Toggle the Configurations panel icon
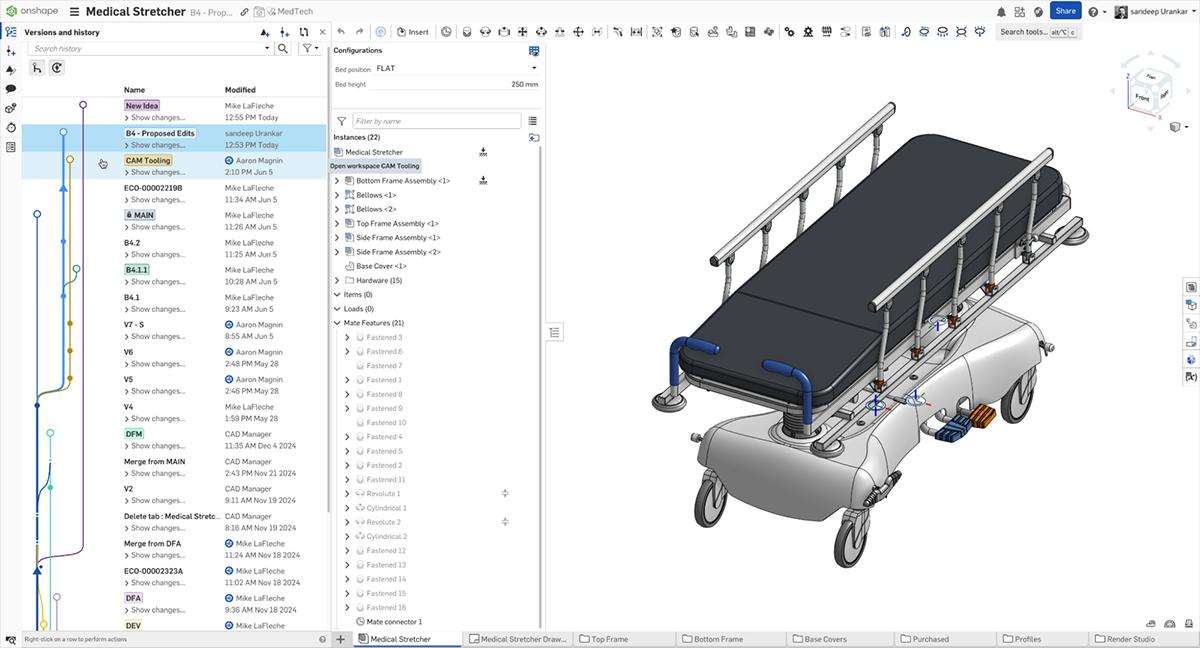 [534, 51]
